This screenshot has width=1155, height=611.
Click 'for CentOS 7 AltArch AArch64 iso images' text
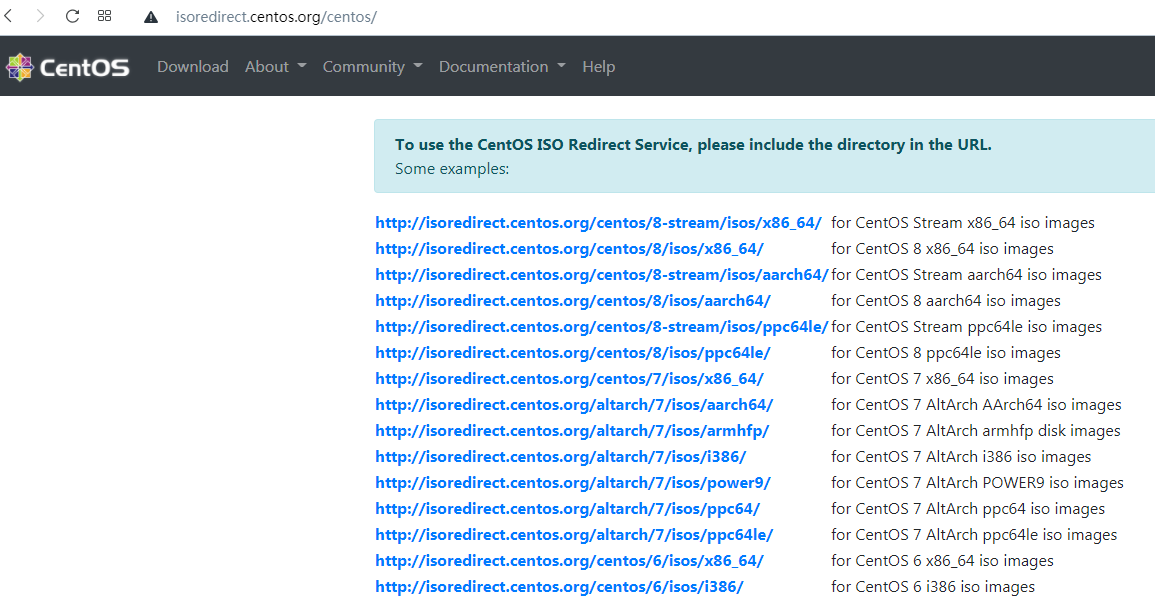click(976, 405)
